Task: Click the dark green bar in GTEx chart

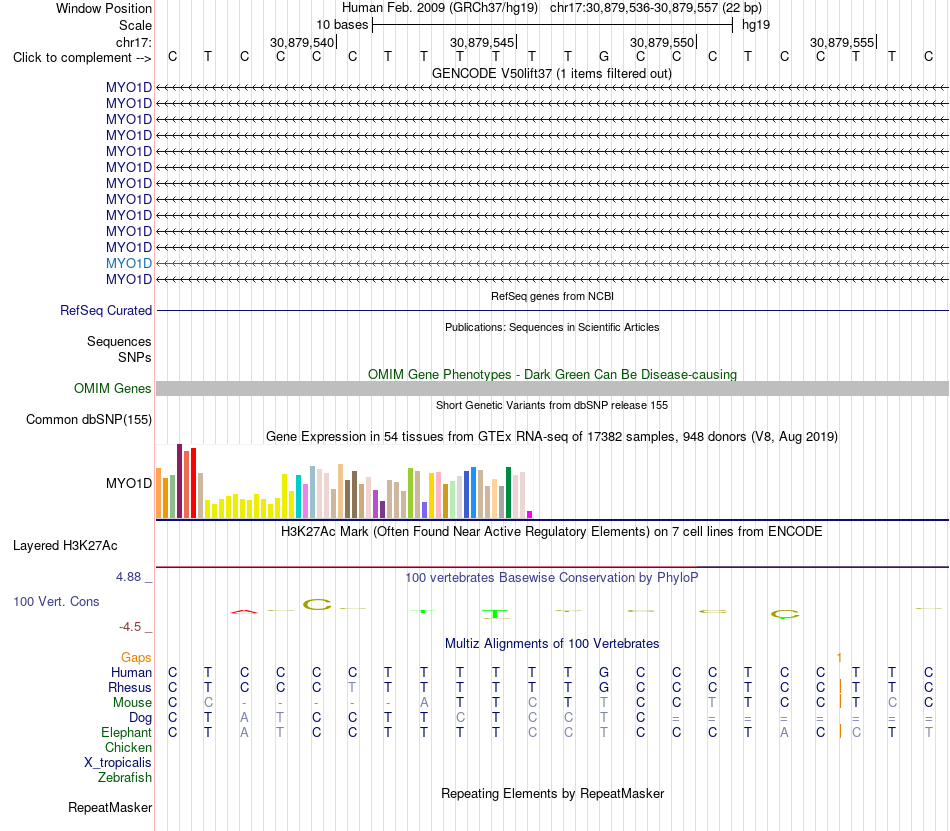Action: tap(508, 492)
